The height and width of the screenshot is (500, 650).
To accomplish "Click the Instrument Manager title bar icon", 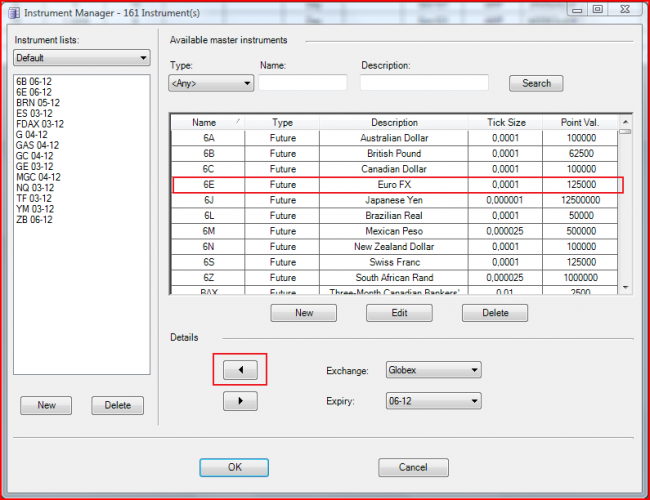I will coord(14,13).
